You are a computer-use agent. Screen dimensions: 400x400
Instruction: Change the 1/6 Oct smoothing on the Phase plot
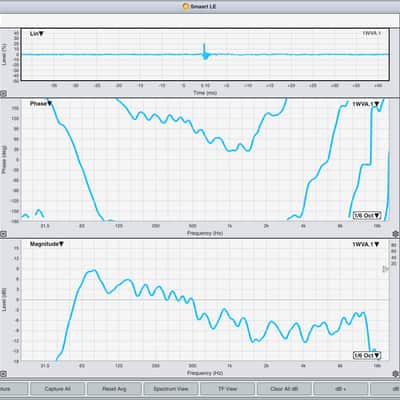(367, 215)
